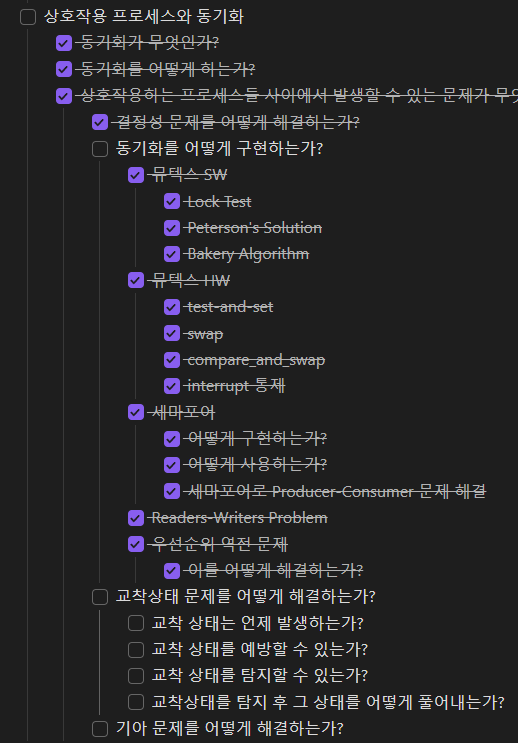Viewport: 518px width, 743px height.
Task: Uncheck 결정성 문제를 어떻게 해결하는가? checkbox
Action: (x=100, y=122)
